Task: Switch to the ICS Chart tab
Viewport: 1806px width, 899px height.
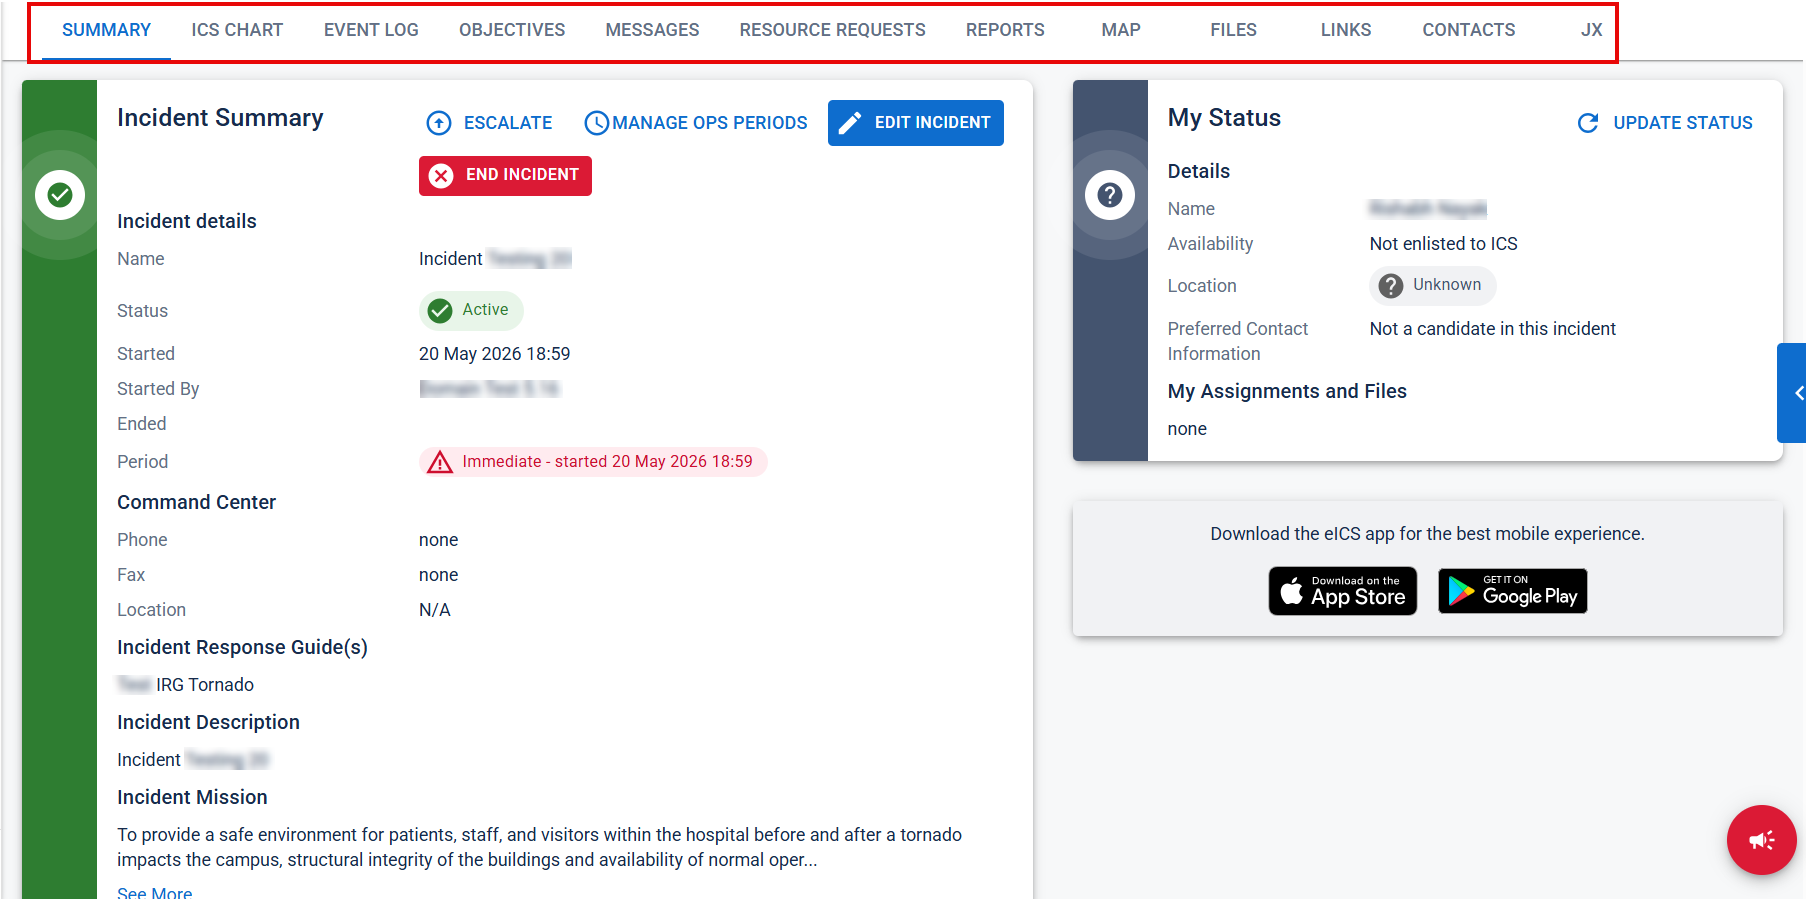Action: pos(237,30)
